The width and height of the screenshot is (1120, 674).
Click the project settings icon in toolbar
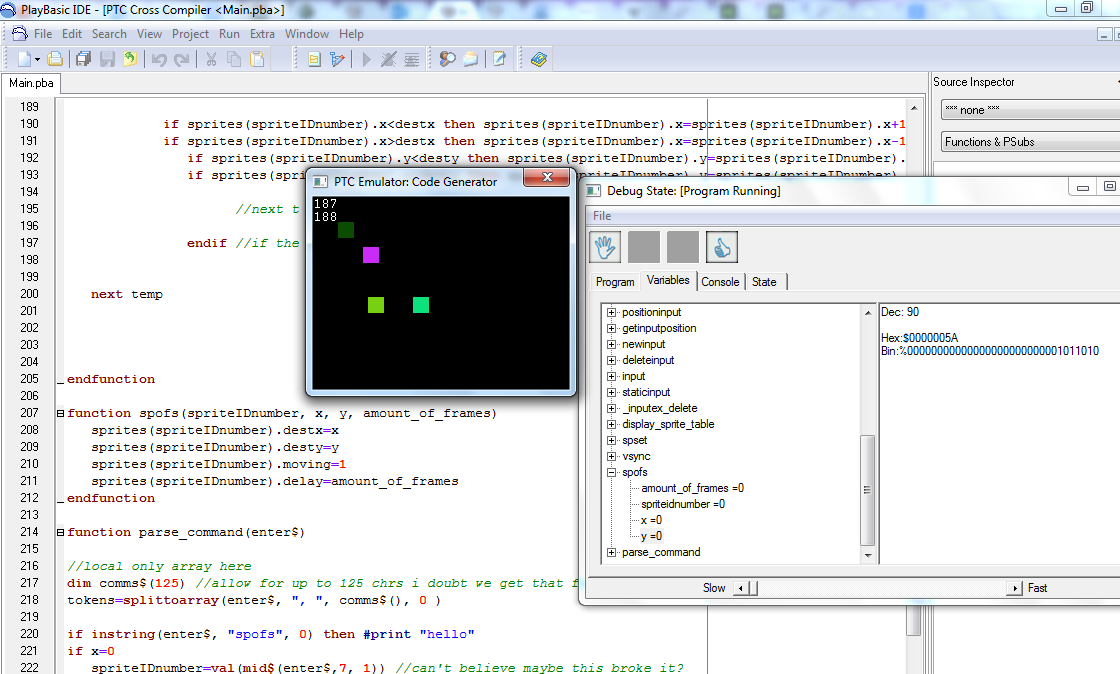tap(314, 59)
